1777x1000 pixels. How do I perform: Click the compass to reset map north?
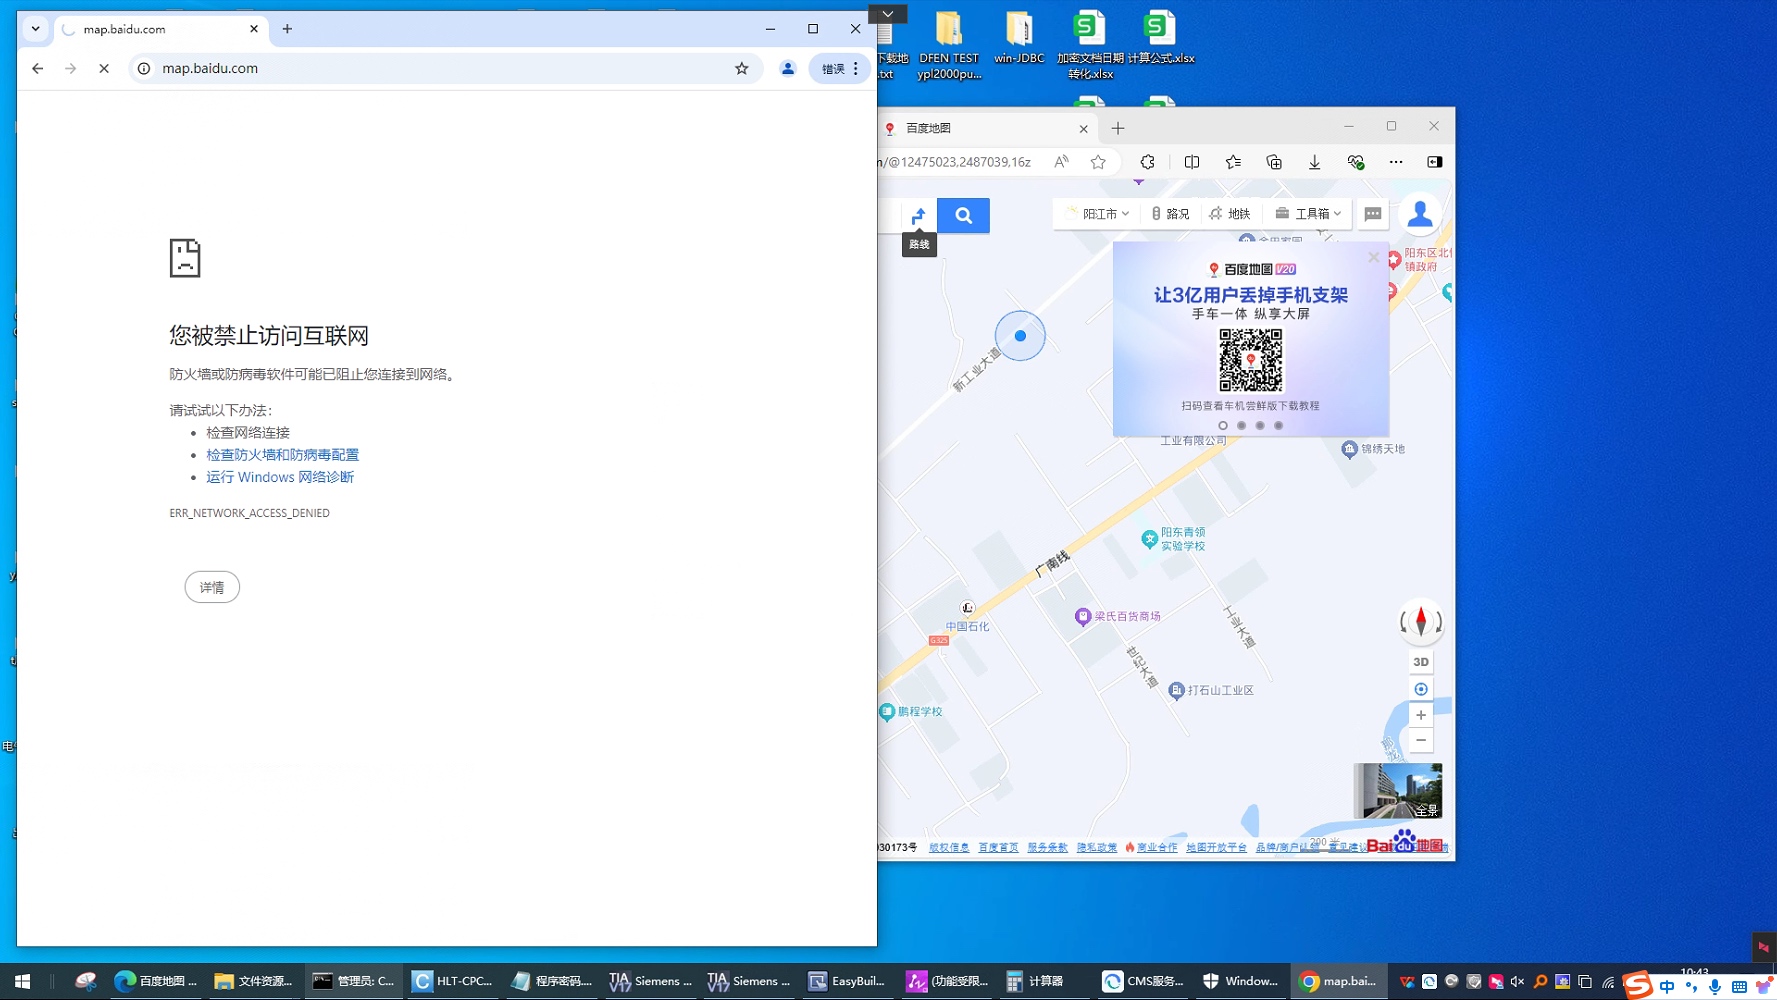(x=1420, y=622)
